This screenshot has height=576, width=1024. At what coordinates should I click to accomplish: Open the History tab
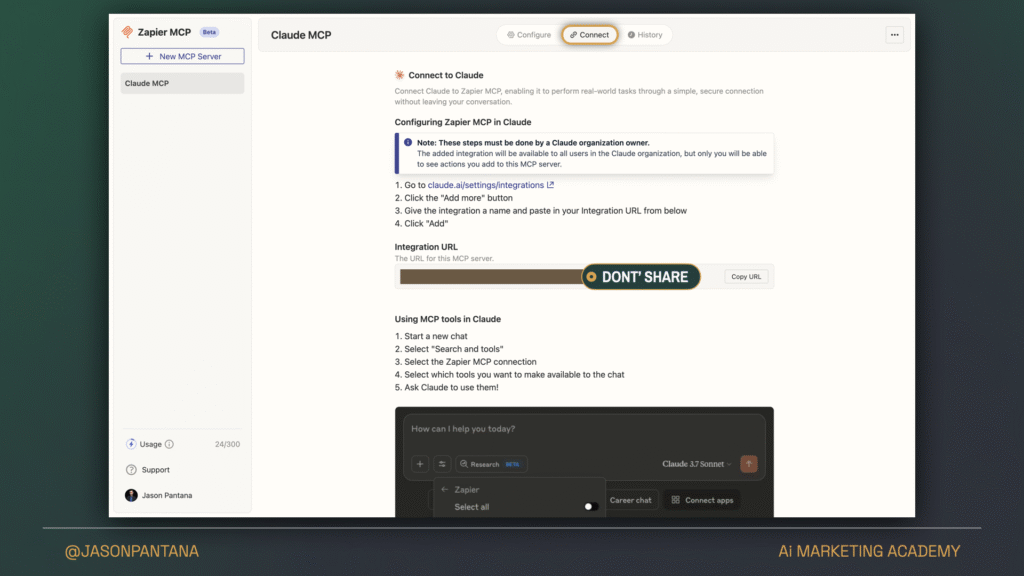click(x=645, y=35)
